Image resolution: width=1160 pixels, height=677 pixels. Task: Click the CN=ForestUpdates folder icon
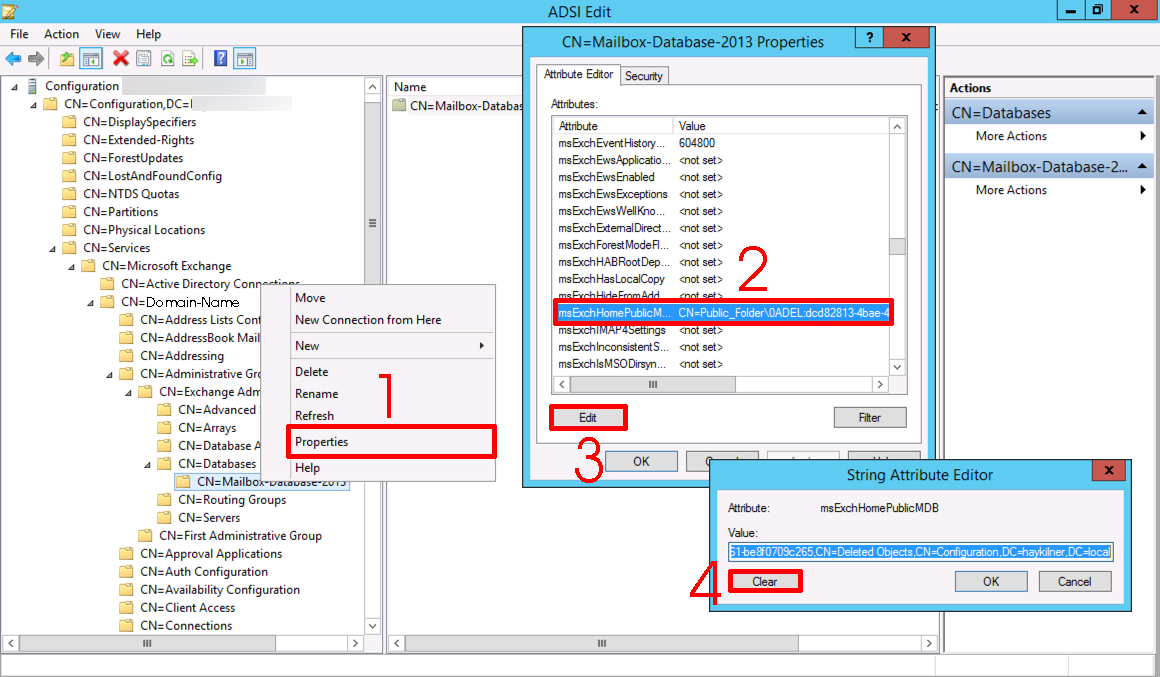point(70,158)
